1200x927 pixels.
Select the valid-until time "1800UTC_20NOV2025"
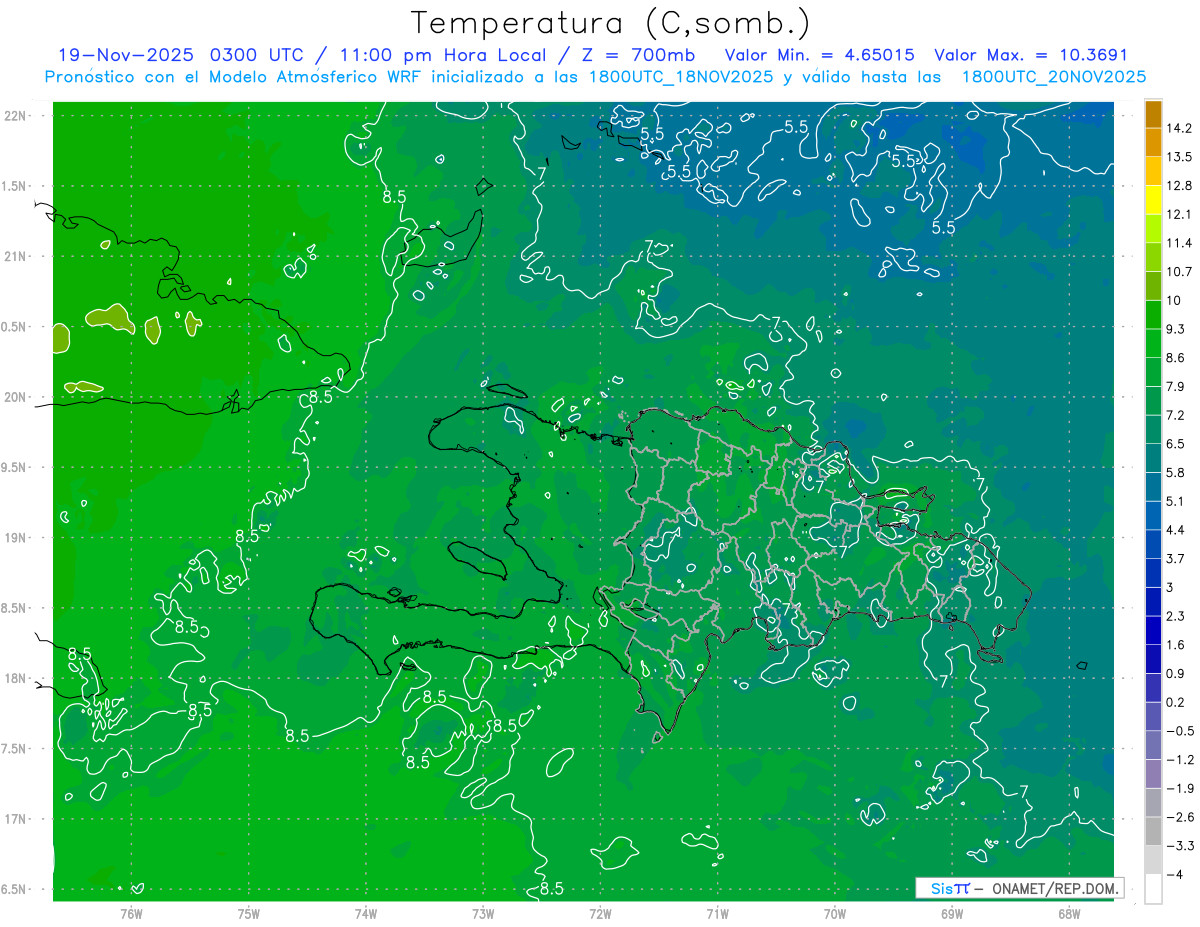(1053, 77)
